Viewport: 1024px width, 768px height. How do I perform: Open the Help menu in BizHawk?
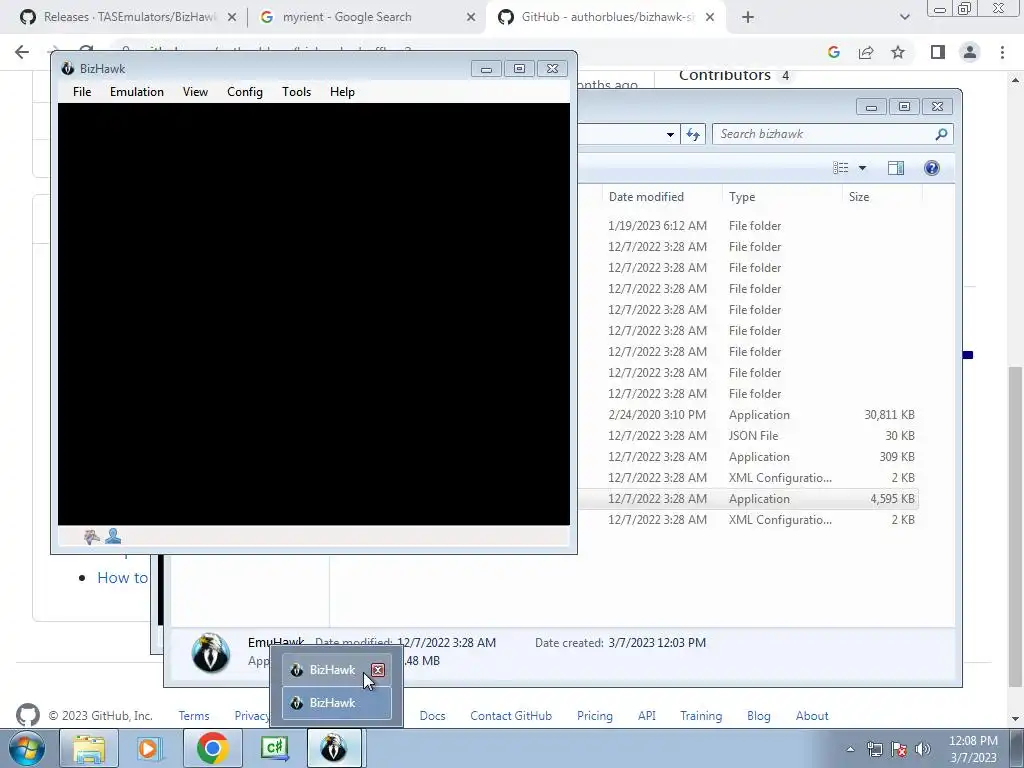click(x=342, y=92)
